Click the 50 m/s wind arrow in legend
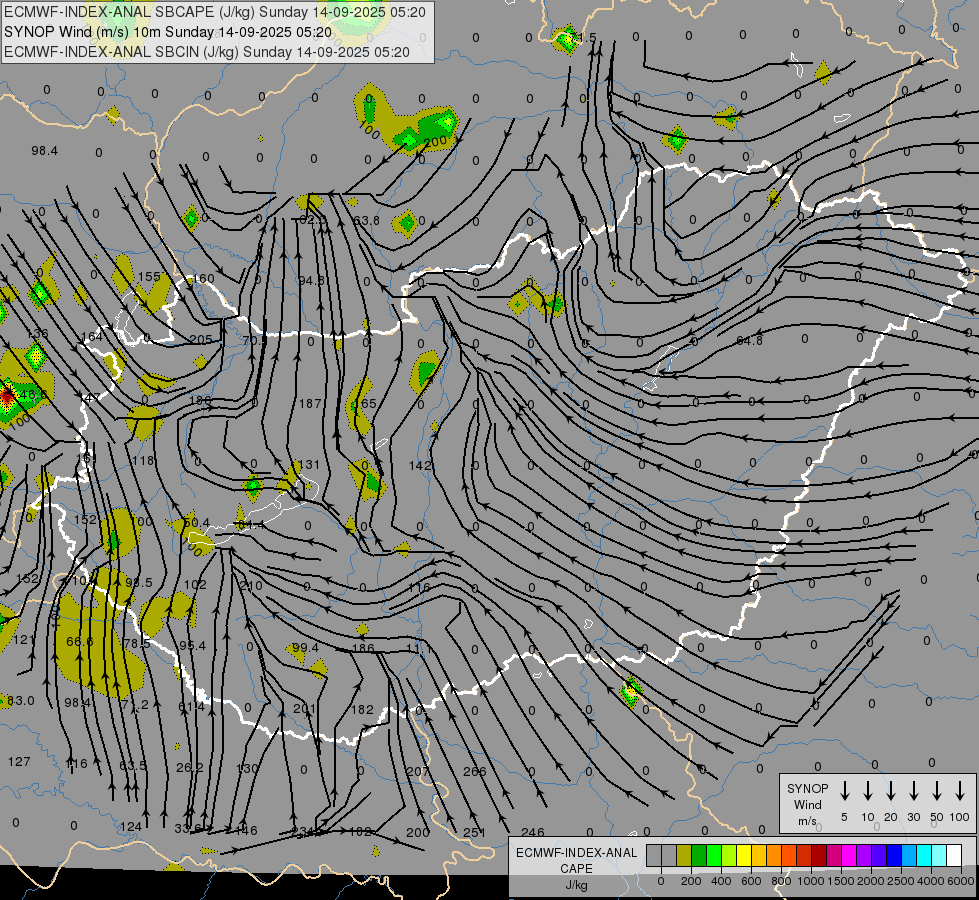979x900 pixels. (937, 791)
